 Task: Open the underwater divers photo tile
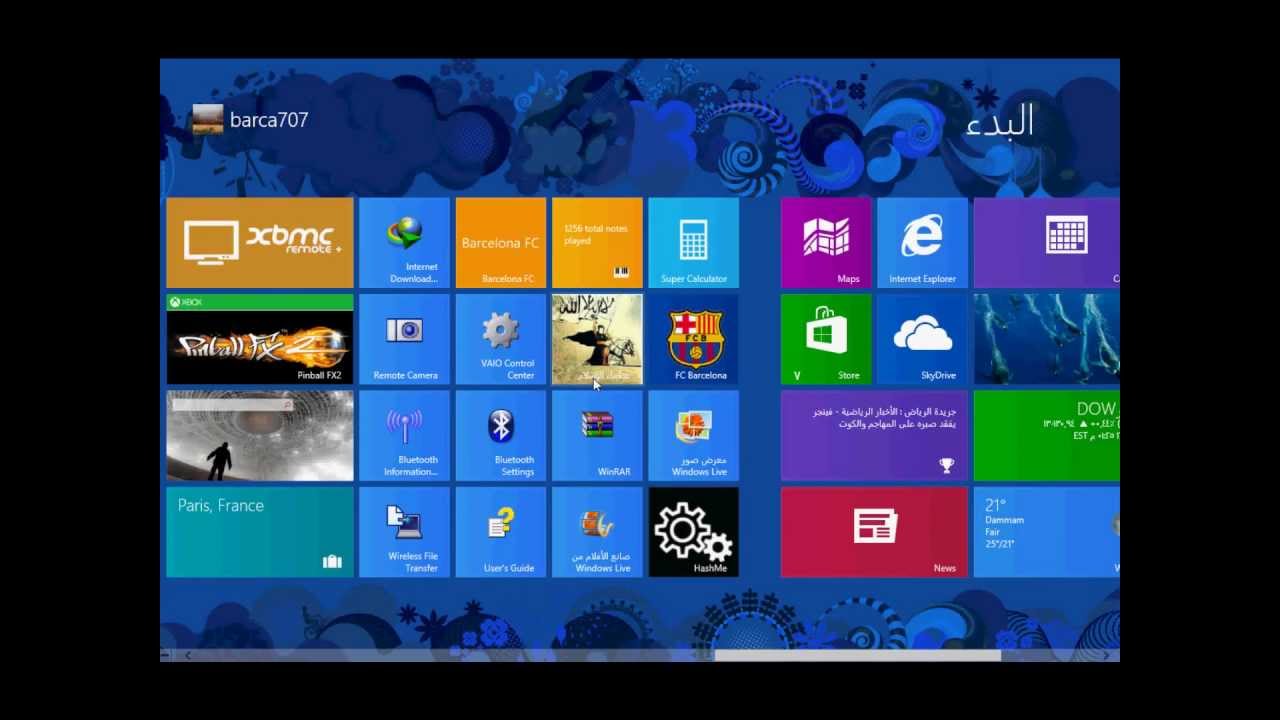click(1047, 339)
